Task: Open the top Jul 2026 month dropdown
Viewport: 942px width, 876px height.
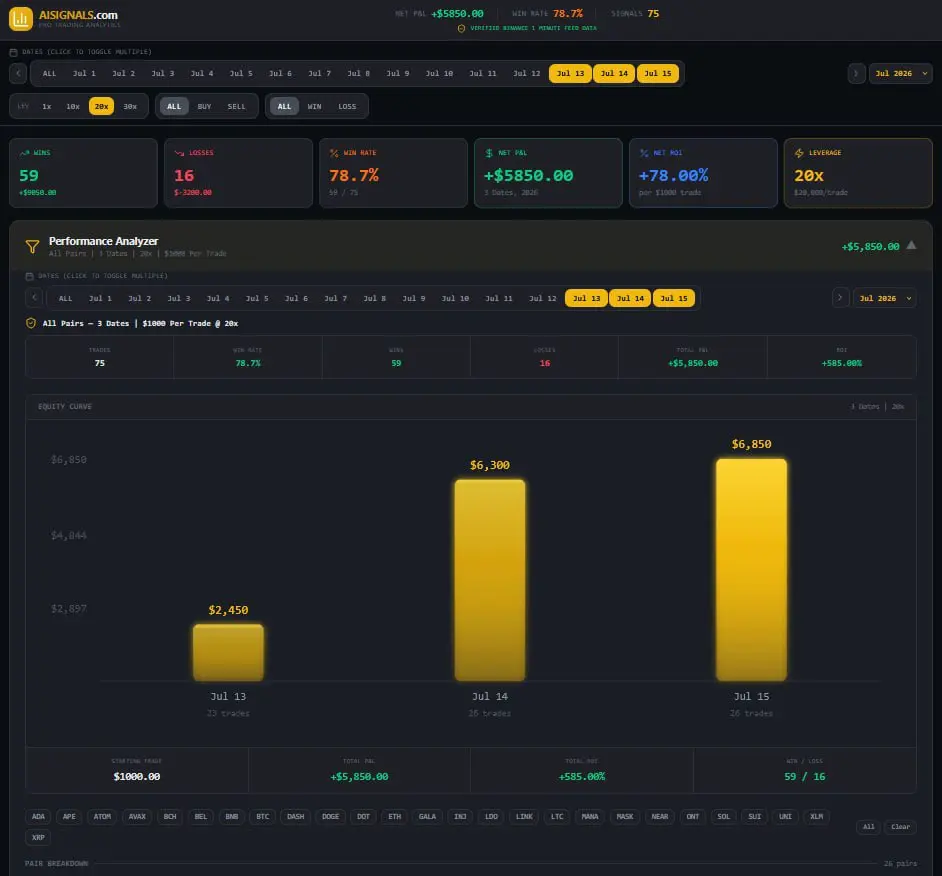Action: pyautogui.click(x=901, y=73)
